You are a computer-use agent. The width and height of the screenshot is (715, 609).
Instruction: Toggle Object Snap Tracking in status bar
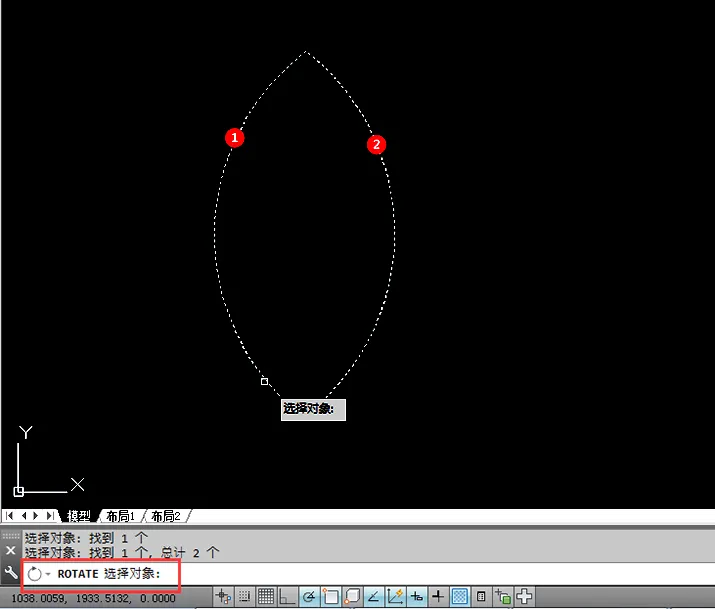coord(373,596)
